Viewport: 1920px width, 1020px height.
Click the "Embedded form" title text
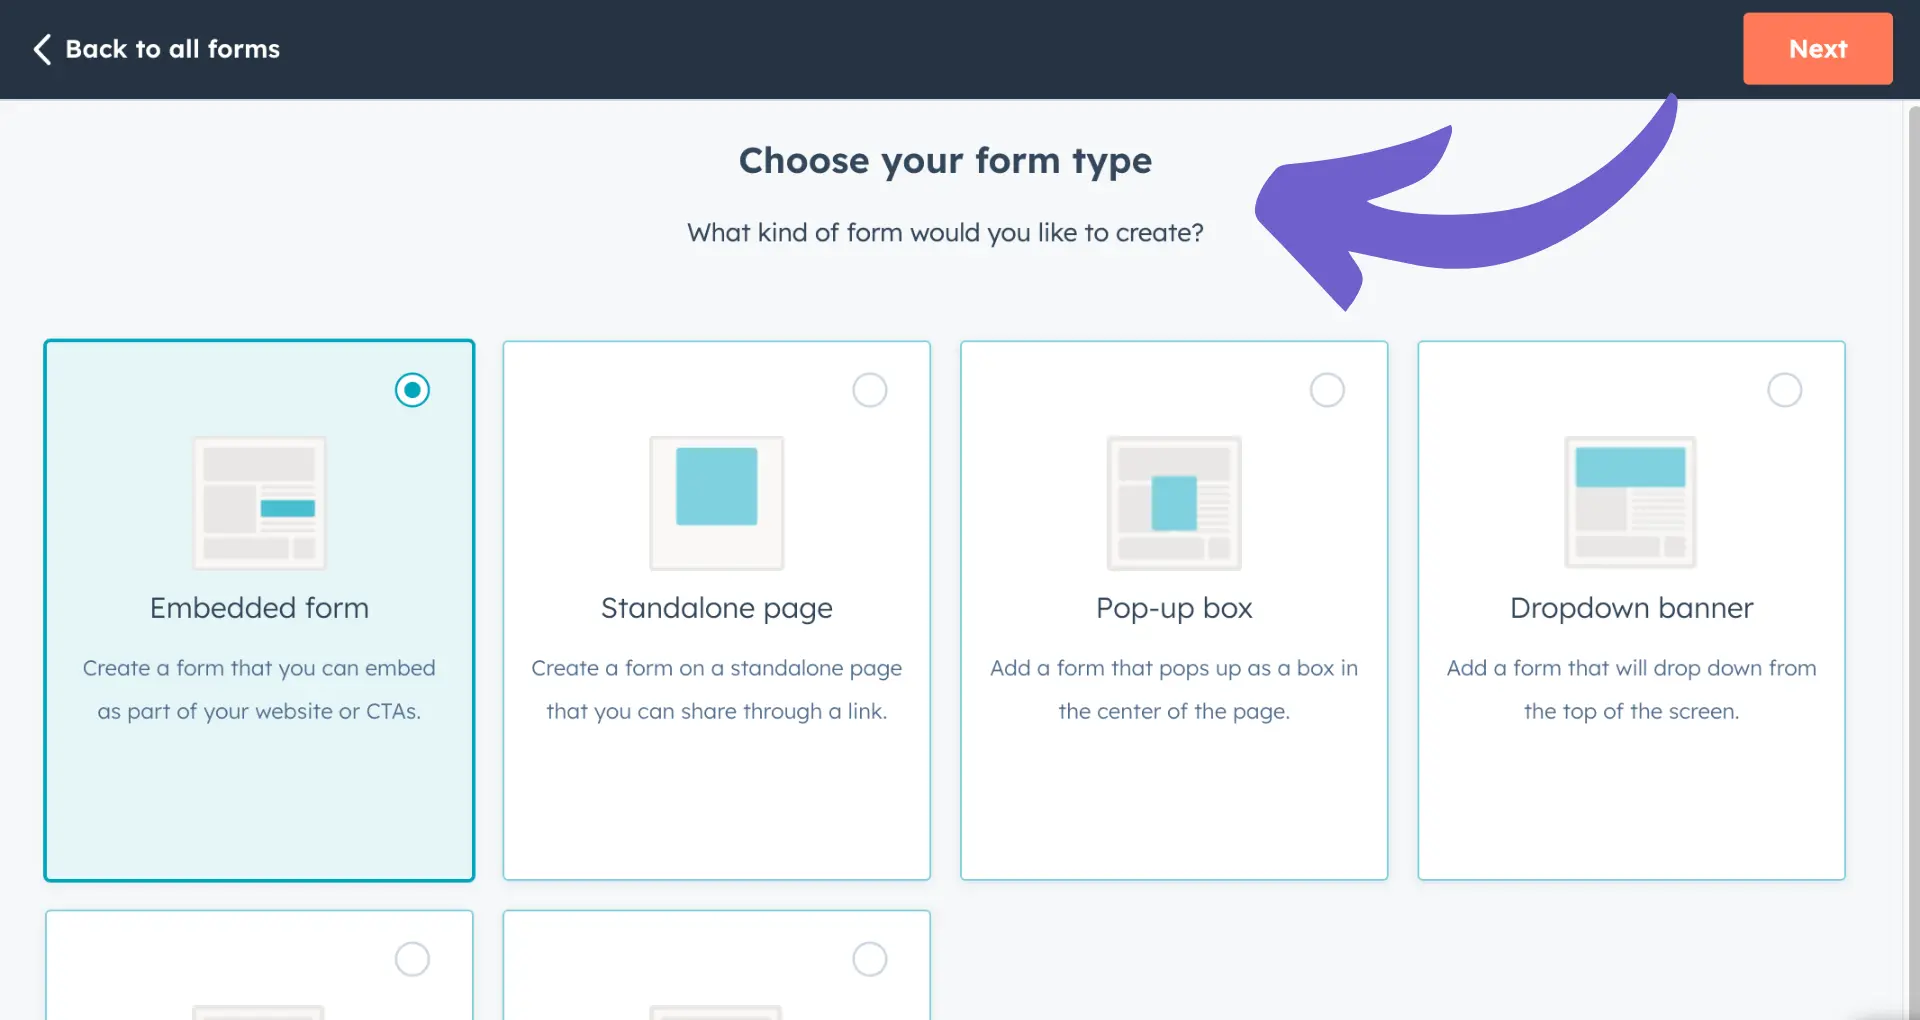259,608
